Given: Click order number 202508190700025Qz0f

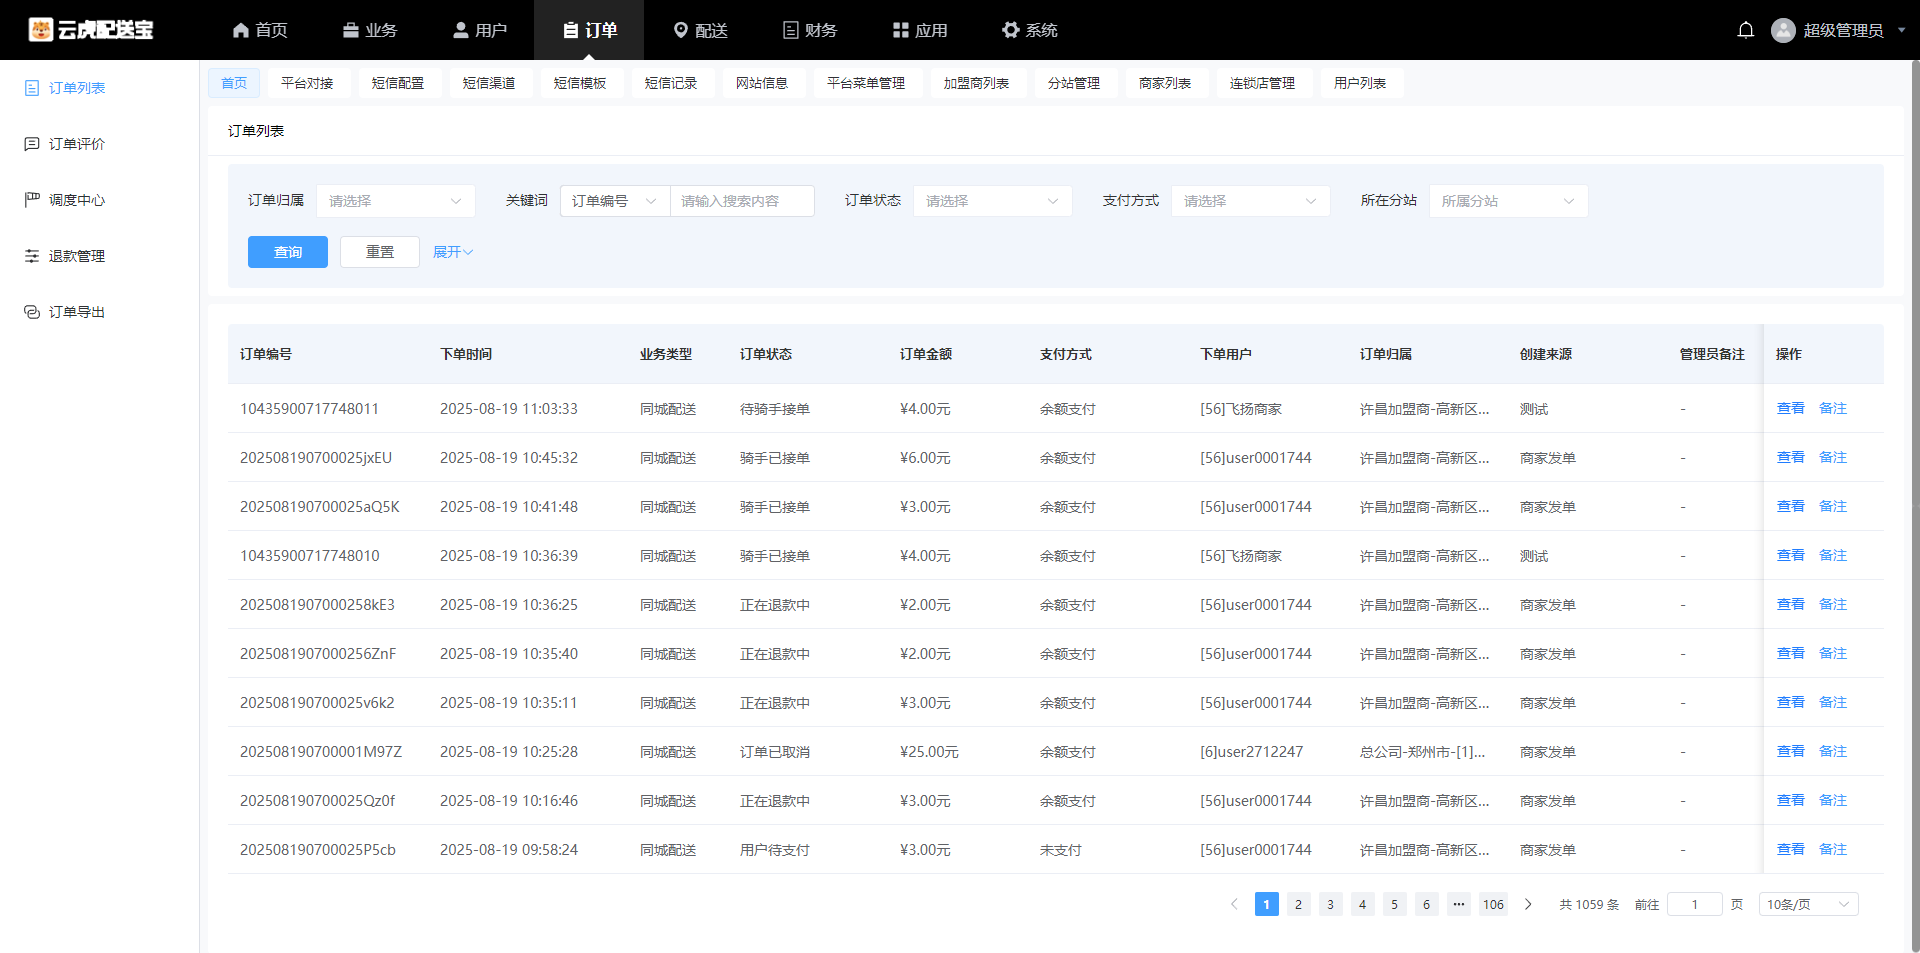Looking at the screenshot, I should pos(317,800).
